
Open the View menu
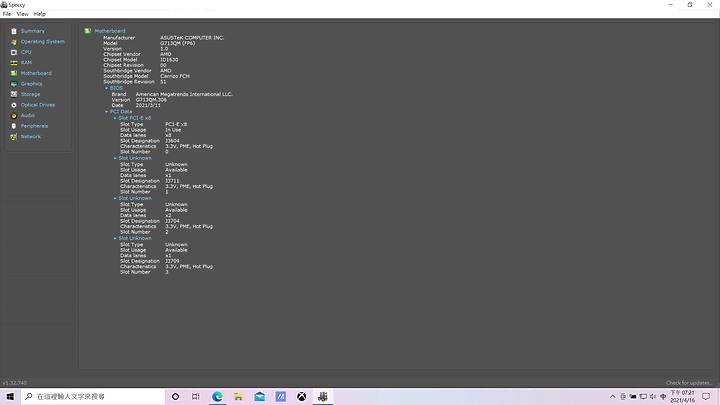click(22, 14)
